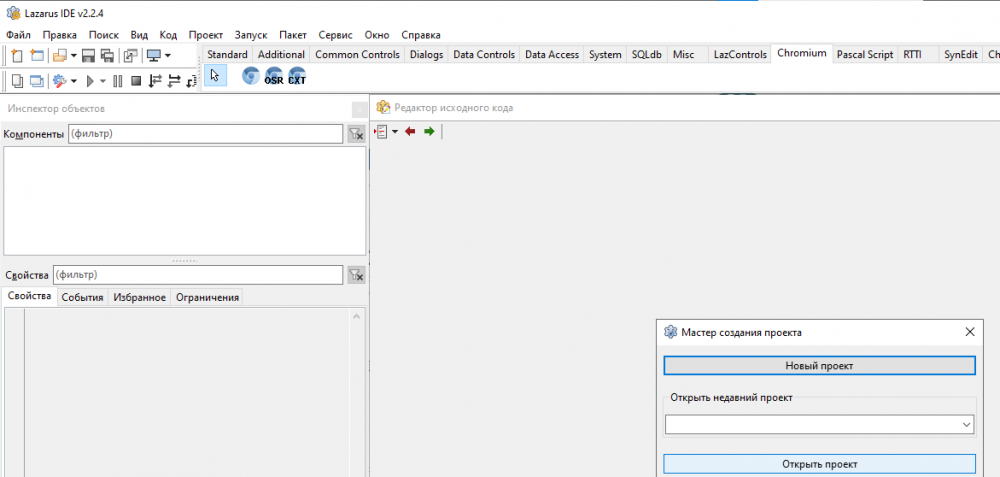Click the Step Out debug icon
The height and width of the screenshot is (477, 1000).
(x=192, y=81)
